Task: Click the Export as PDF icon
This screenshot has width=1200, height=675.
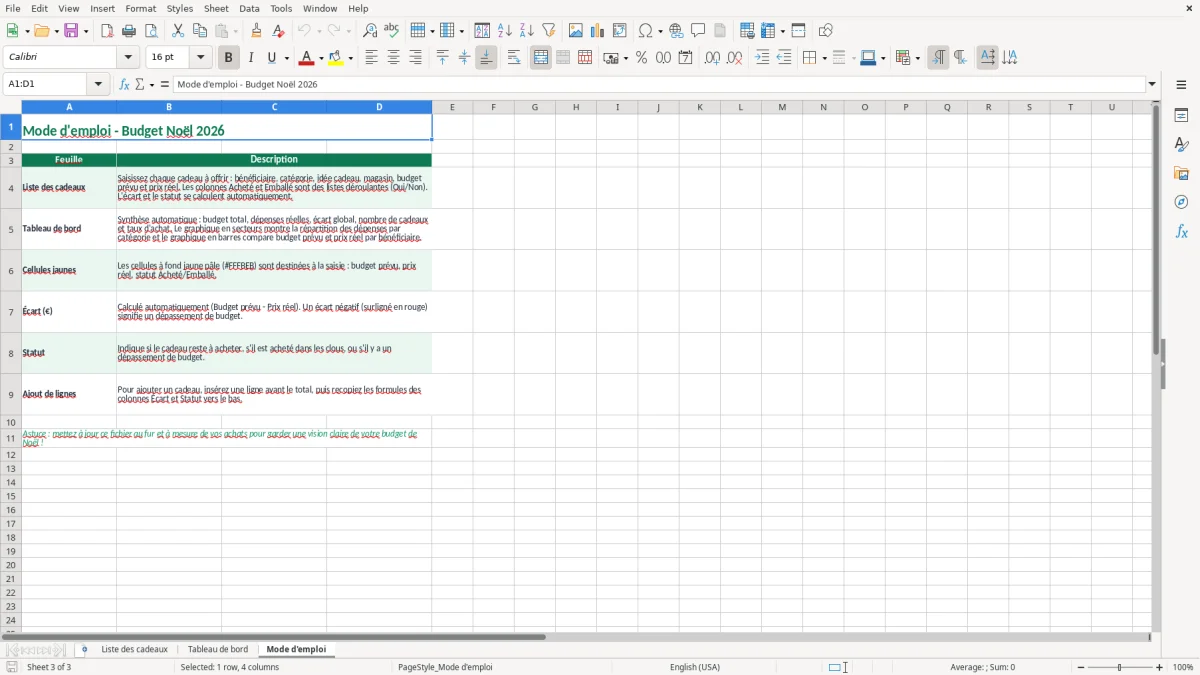Action: point(107,31)
